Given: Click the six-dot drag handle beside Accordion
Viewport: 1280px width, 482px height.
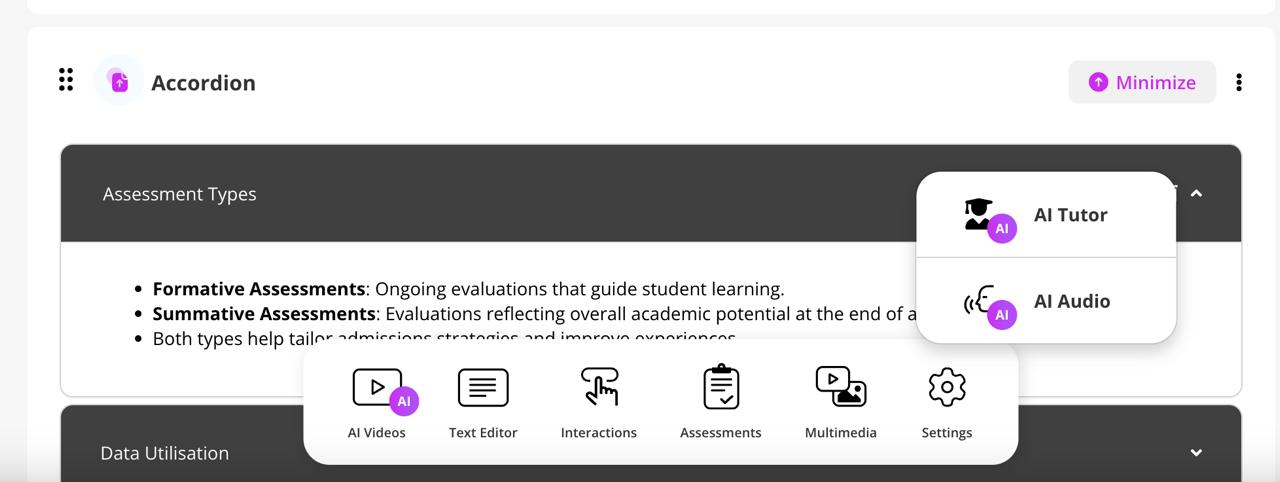Looking at the screenshot, I should coord(66,80).
